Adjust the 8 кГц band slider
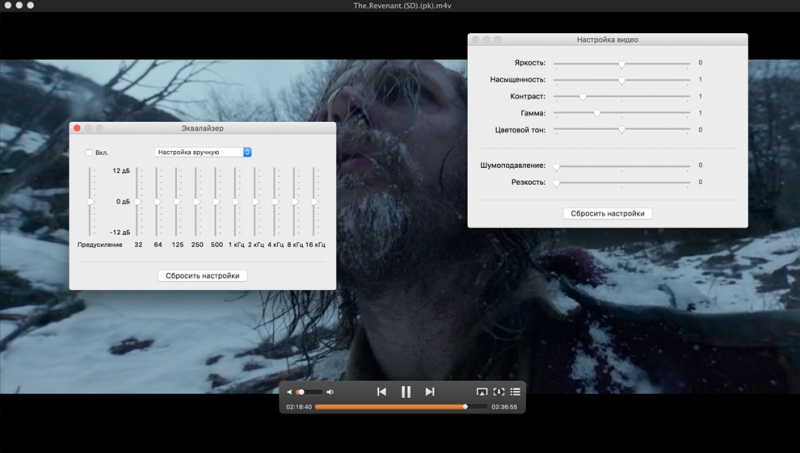The width and height of the screenshot is (800, 453). click(x=294, y=202)
